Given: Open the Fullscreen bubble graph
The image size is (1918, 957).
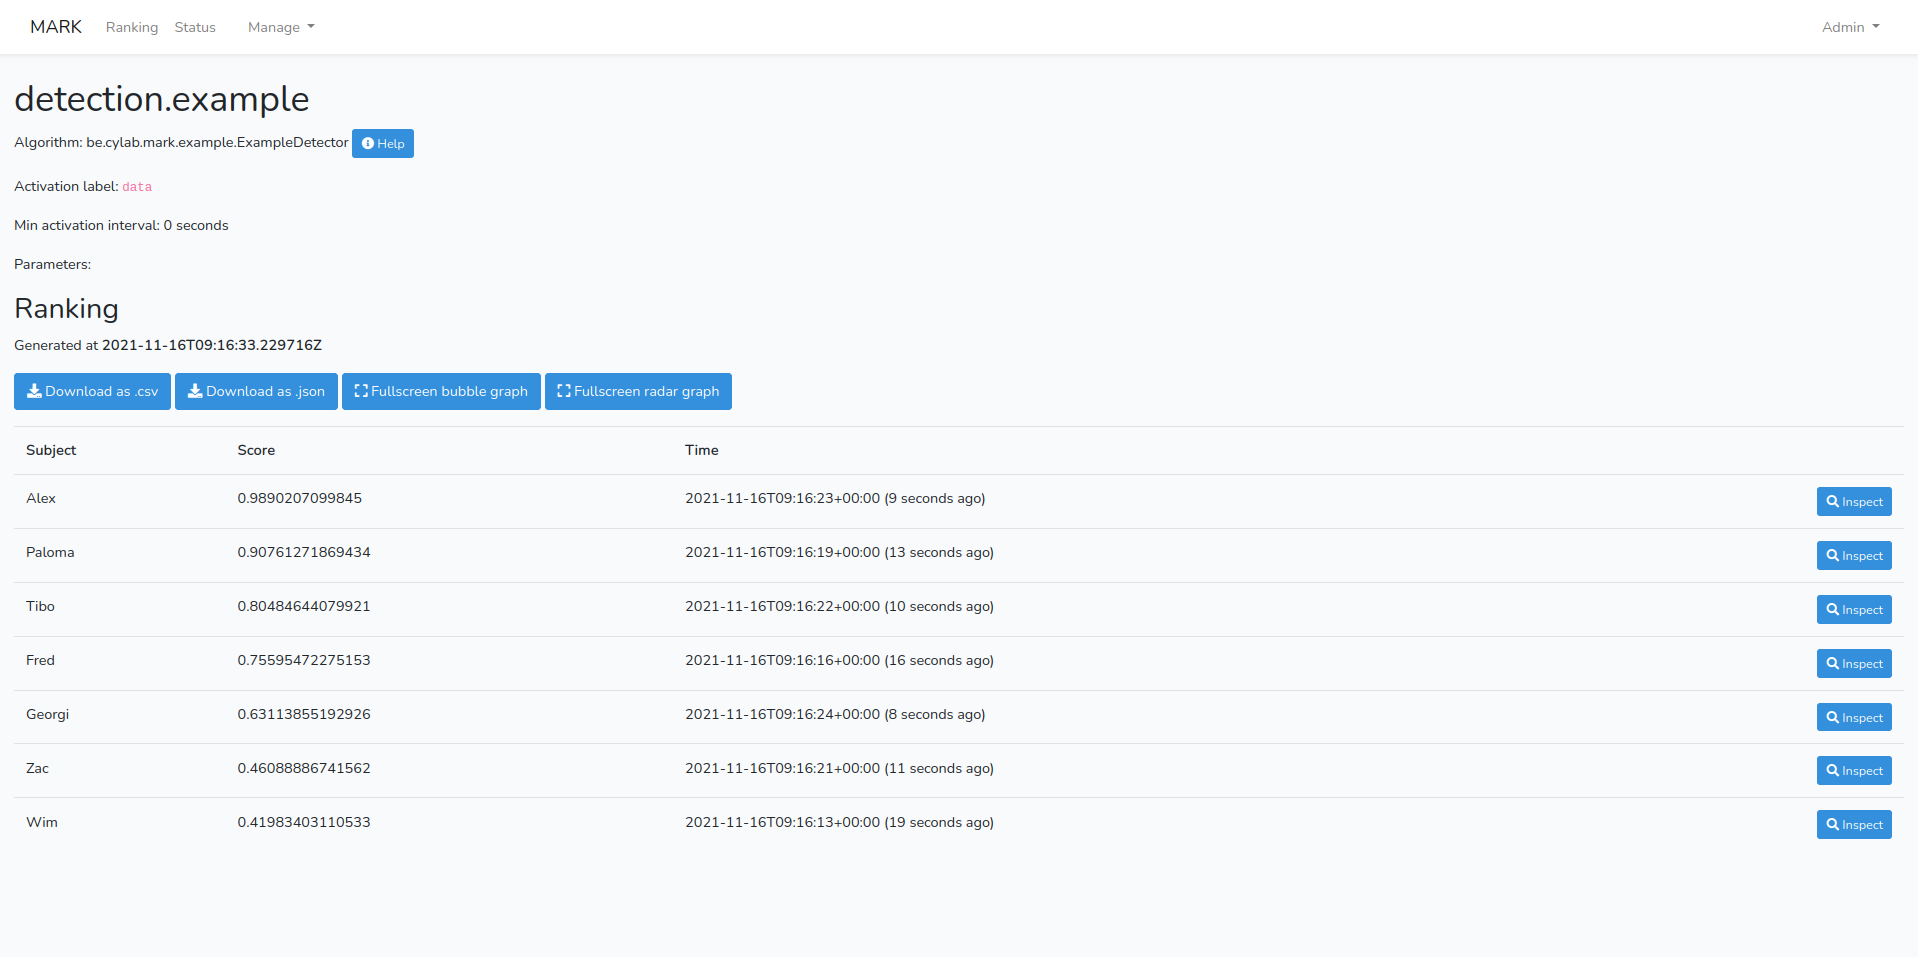Looking at the screenshot, I should 441,391.
